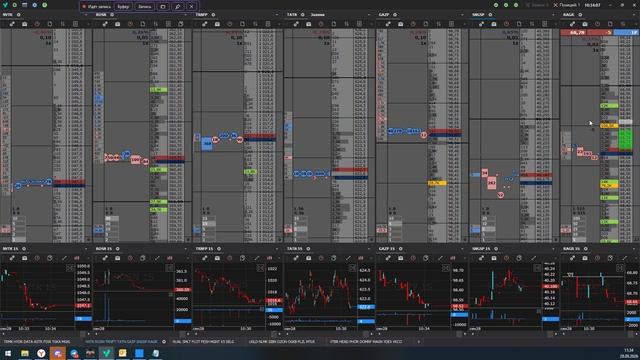The width and height of the screenshot is (640, 360).
Task: Click the camera icon in SNGSP order book toolbar
Action: click(494, 24)
